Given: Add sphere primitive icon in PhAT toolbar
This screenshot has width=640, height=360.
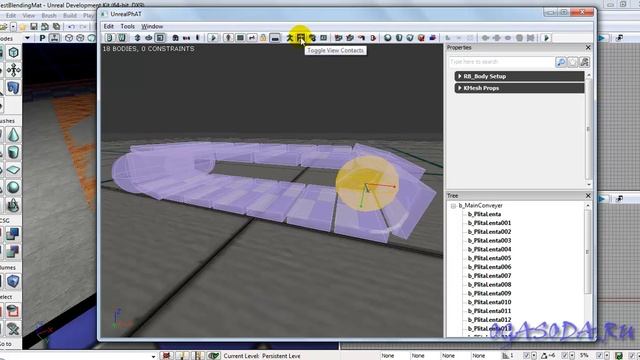Looking at the screenshot, I should coord(387,38).
